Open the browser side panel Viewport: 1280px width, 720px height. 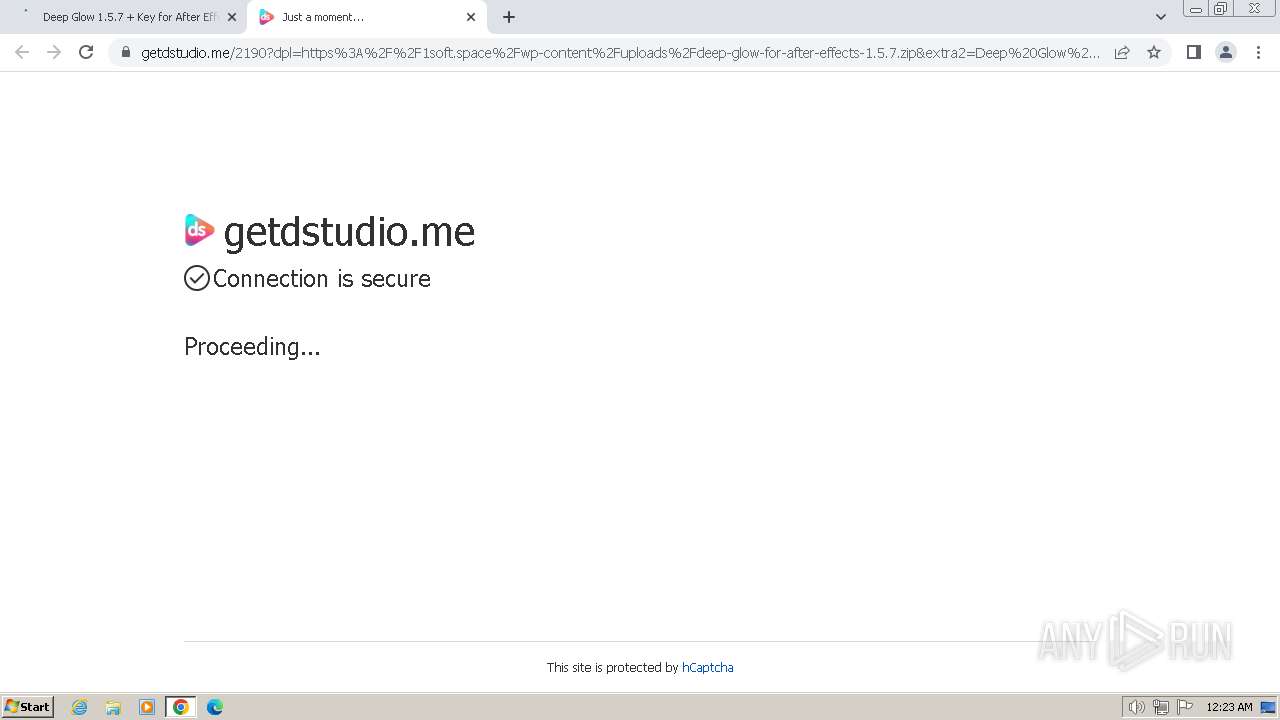click(1193, 52)
